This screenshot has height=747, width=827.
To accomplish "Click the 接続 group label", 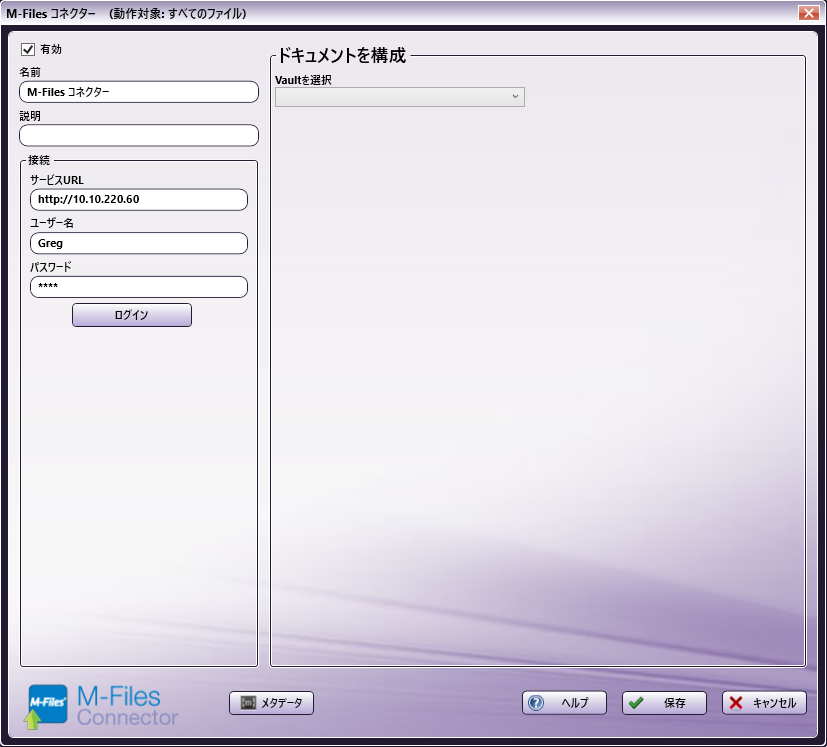I will pyautogui.click(x=39, y=160).
